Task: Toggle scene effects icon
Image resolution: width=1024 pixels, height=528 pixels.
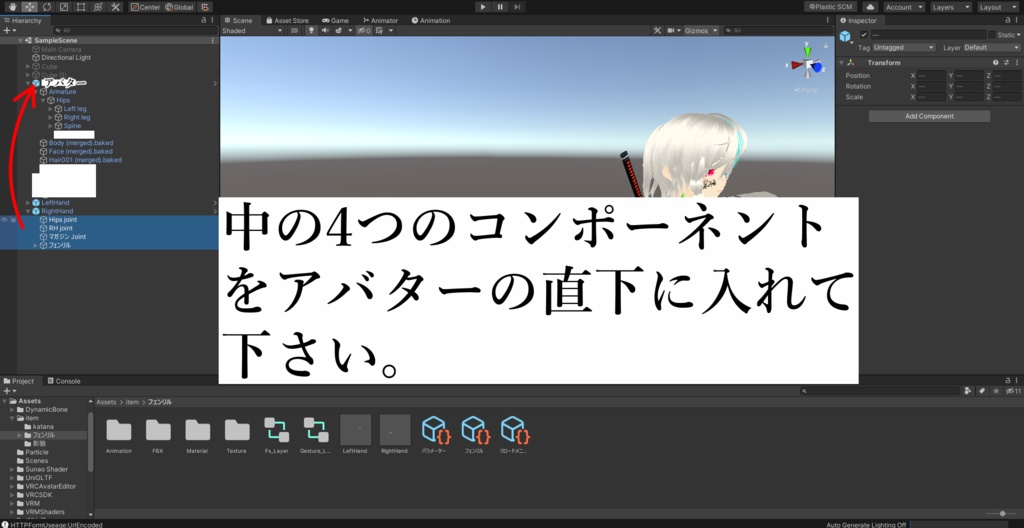Action: pyautogui.click(x=340, y=31)
